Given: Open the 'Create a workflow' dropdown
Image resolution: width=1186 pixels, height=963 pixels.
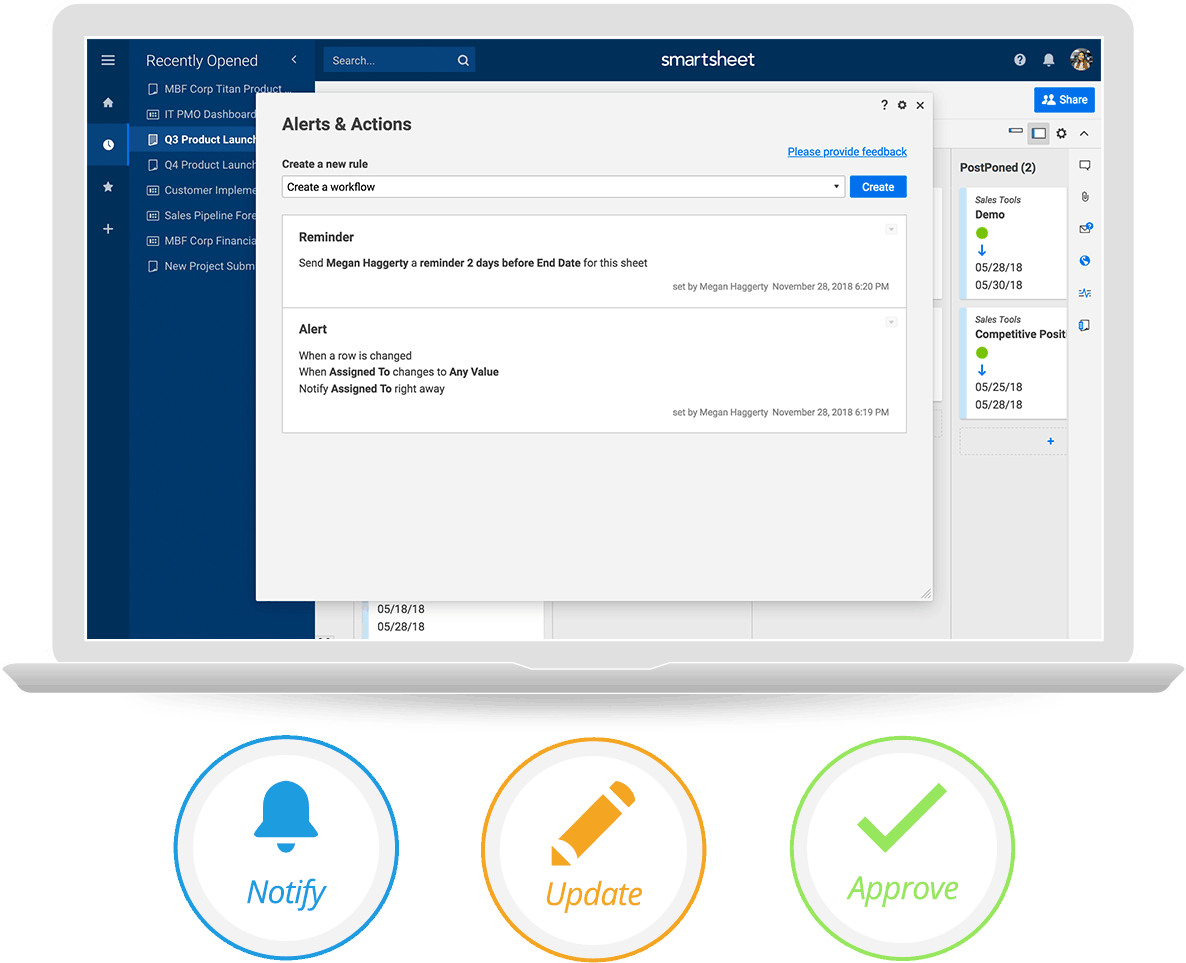Looking at the screenshot, I should click(563, 187).
